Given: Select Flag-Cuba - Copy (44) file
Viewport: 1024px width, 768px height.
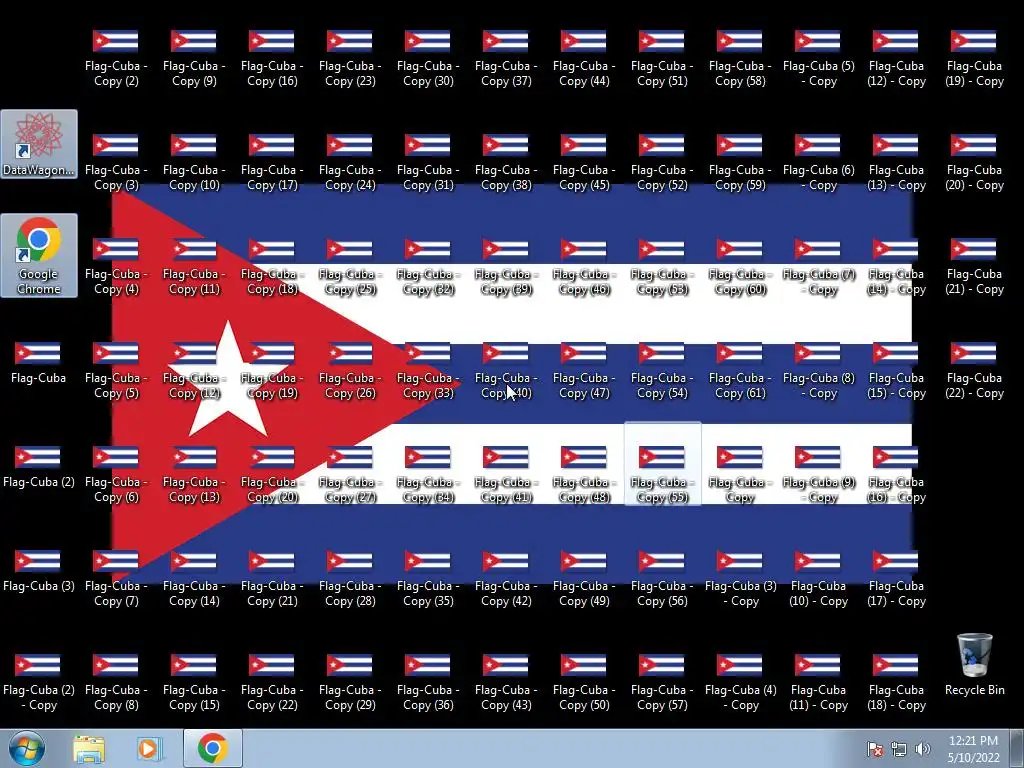Looking at the screenshot, I should point(584,59).
